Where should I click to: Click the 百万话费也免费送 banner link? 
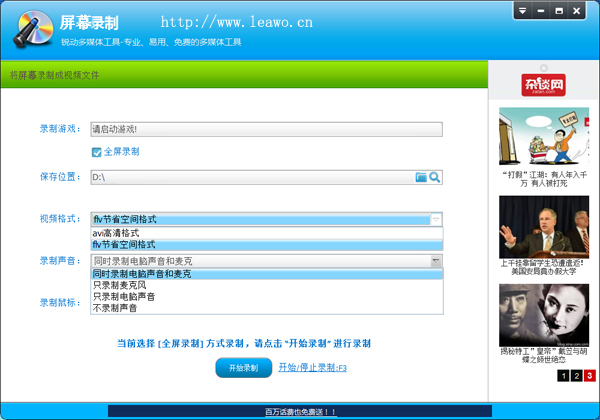(301, 411)
